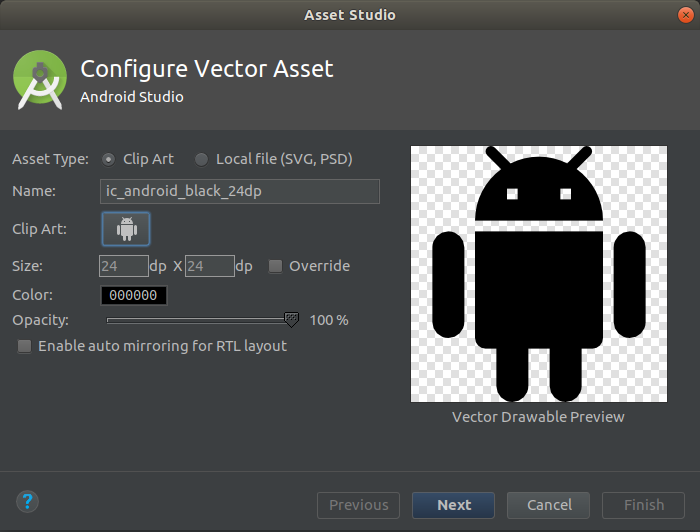Open the Clip Art Android icon picker
700x532 pixels.
coord(126,229)
